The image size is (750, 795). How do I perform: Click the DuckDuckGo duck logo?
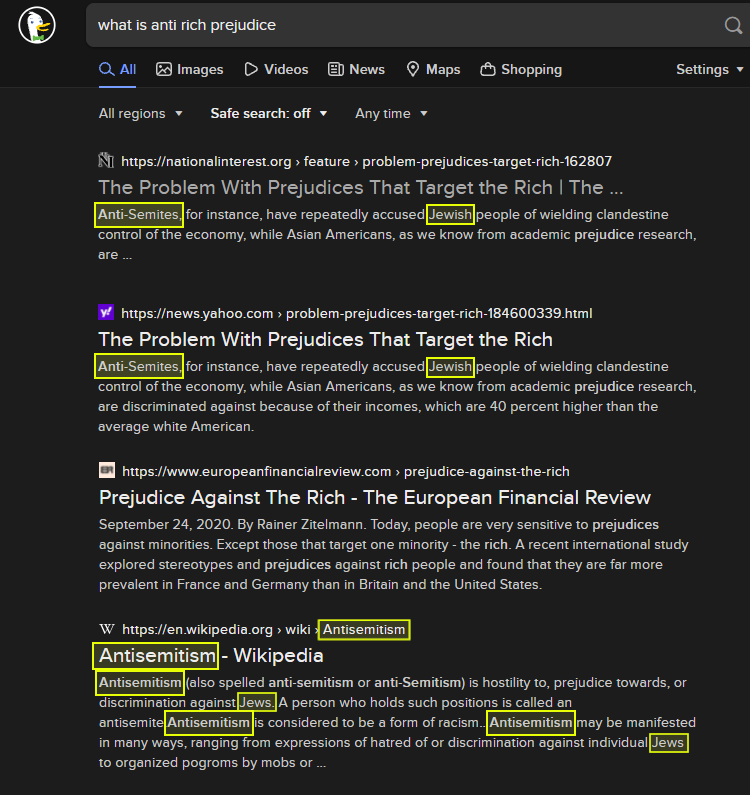(37, 25)
